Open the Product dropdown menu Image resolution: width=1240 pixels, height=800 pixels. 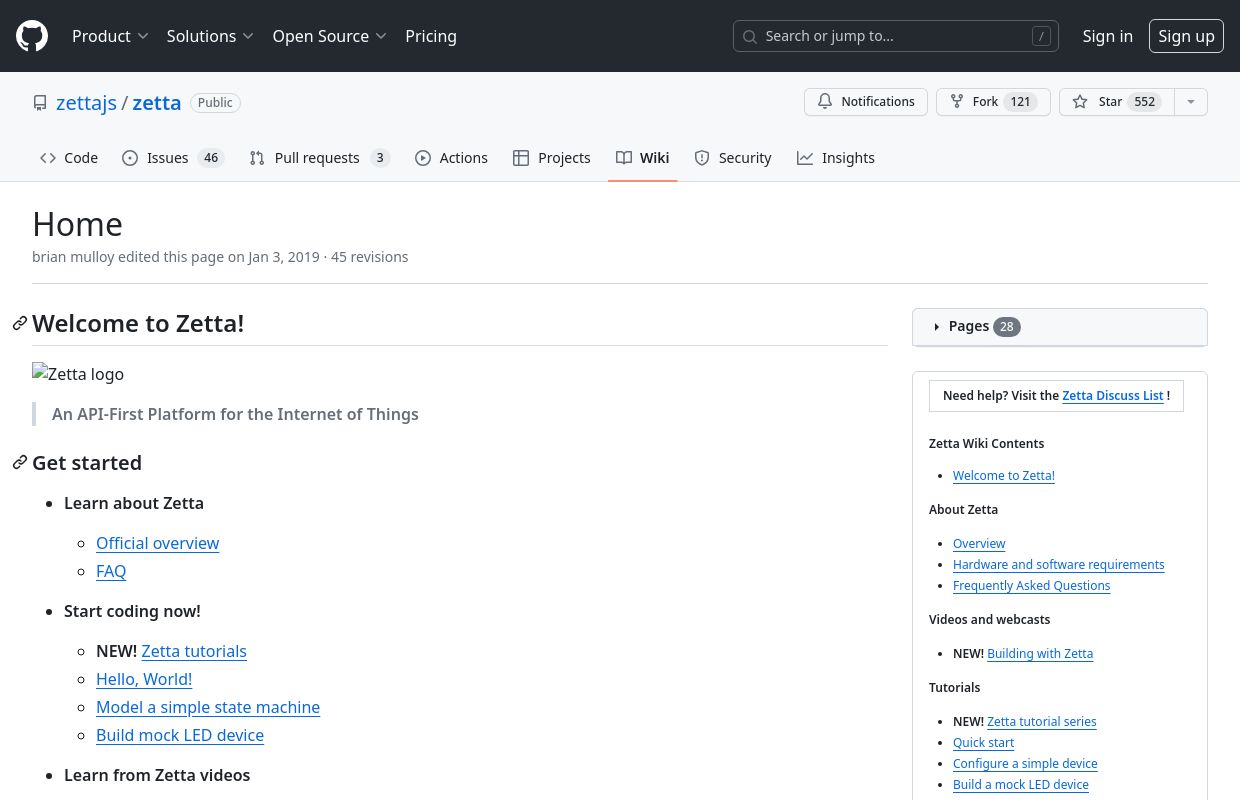pyautogui.click(x=110, y=36)
